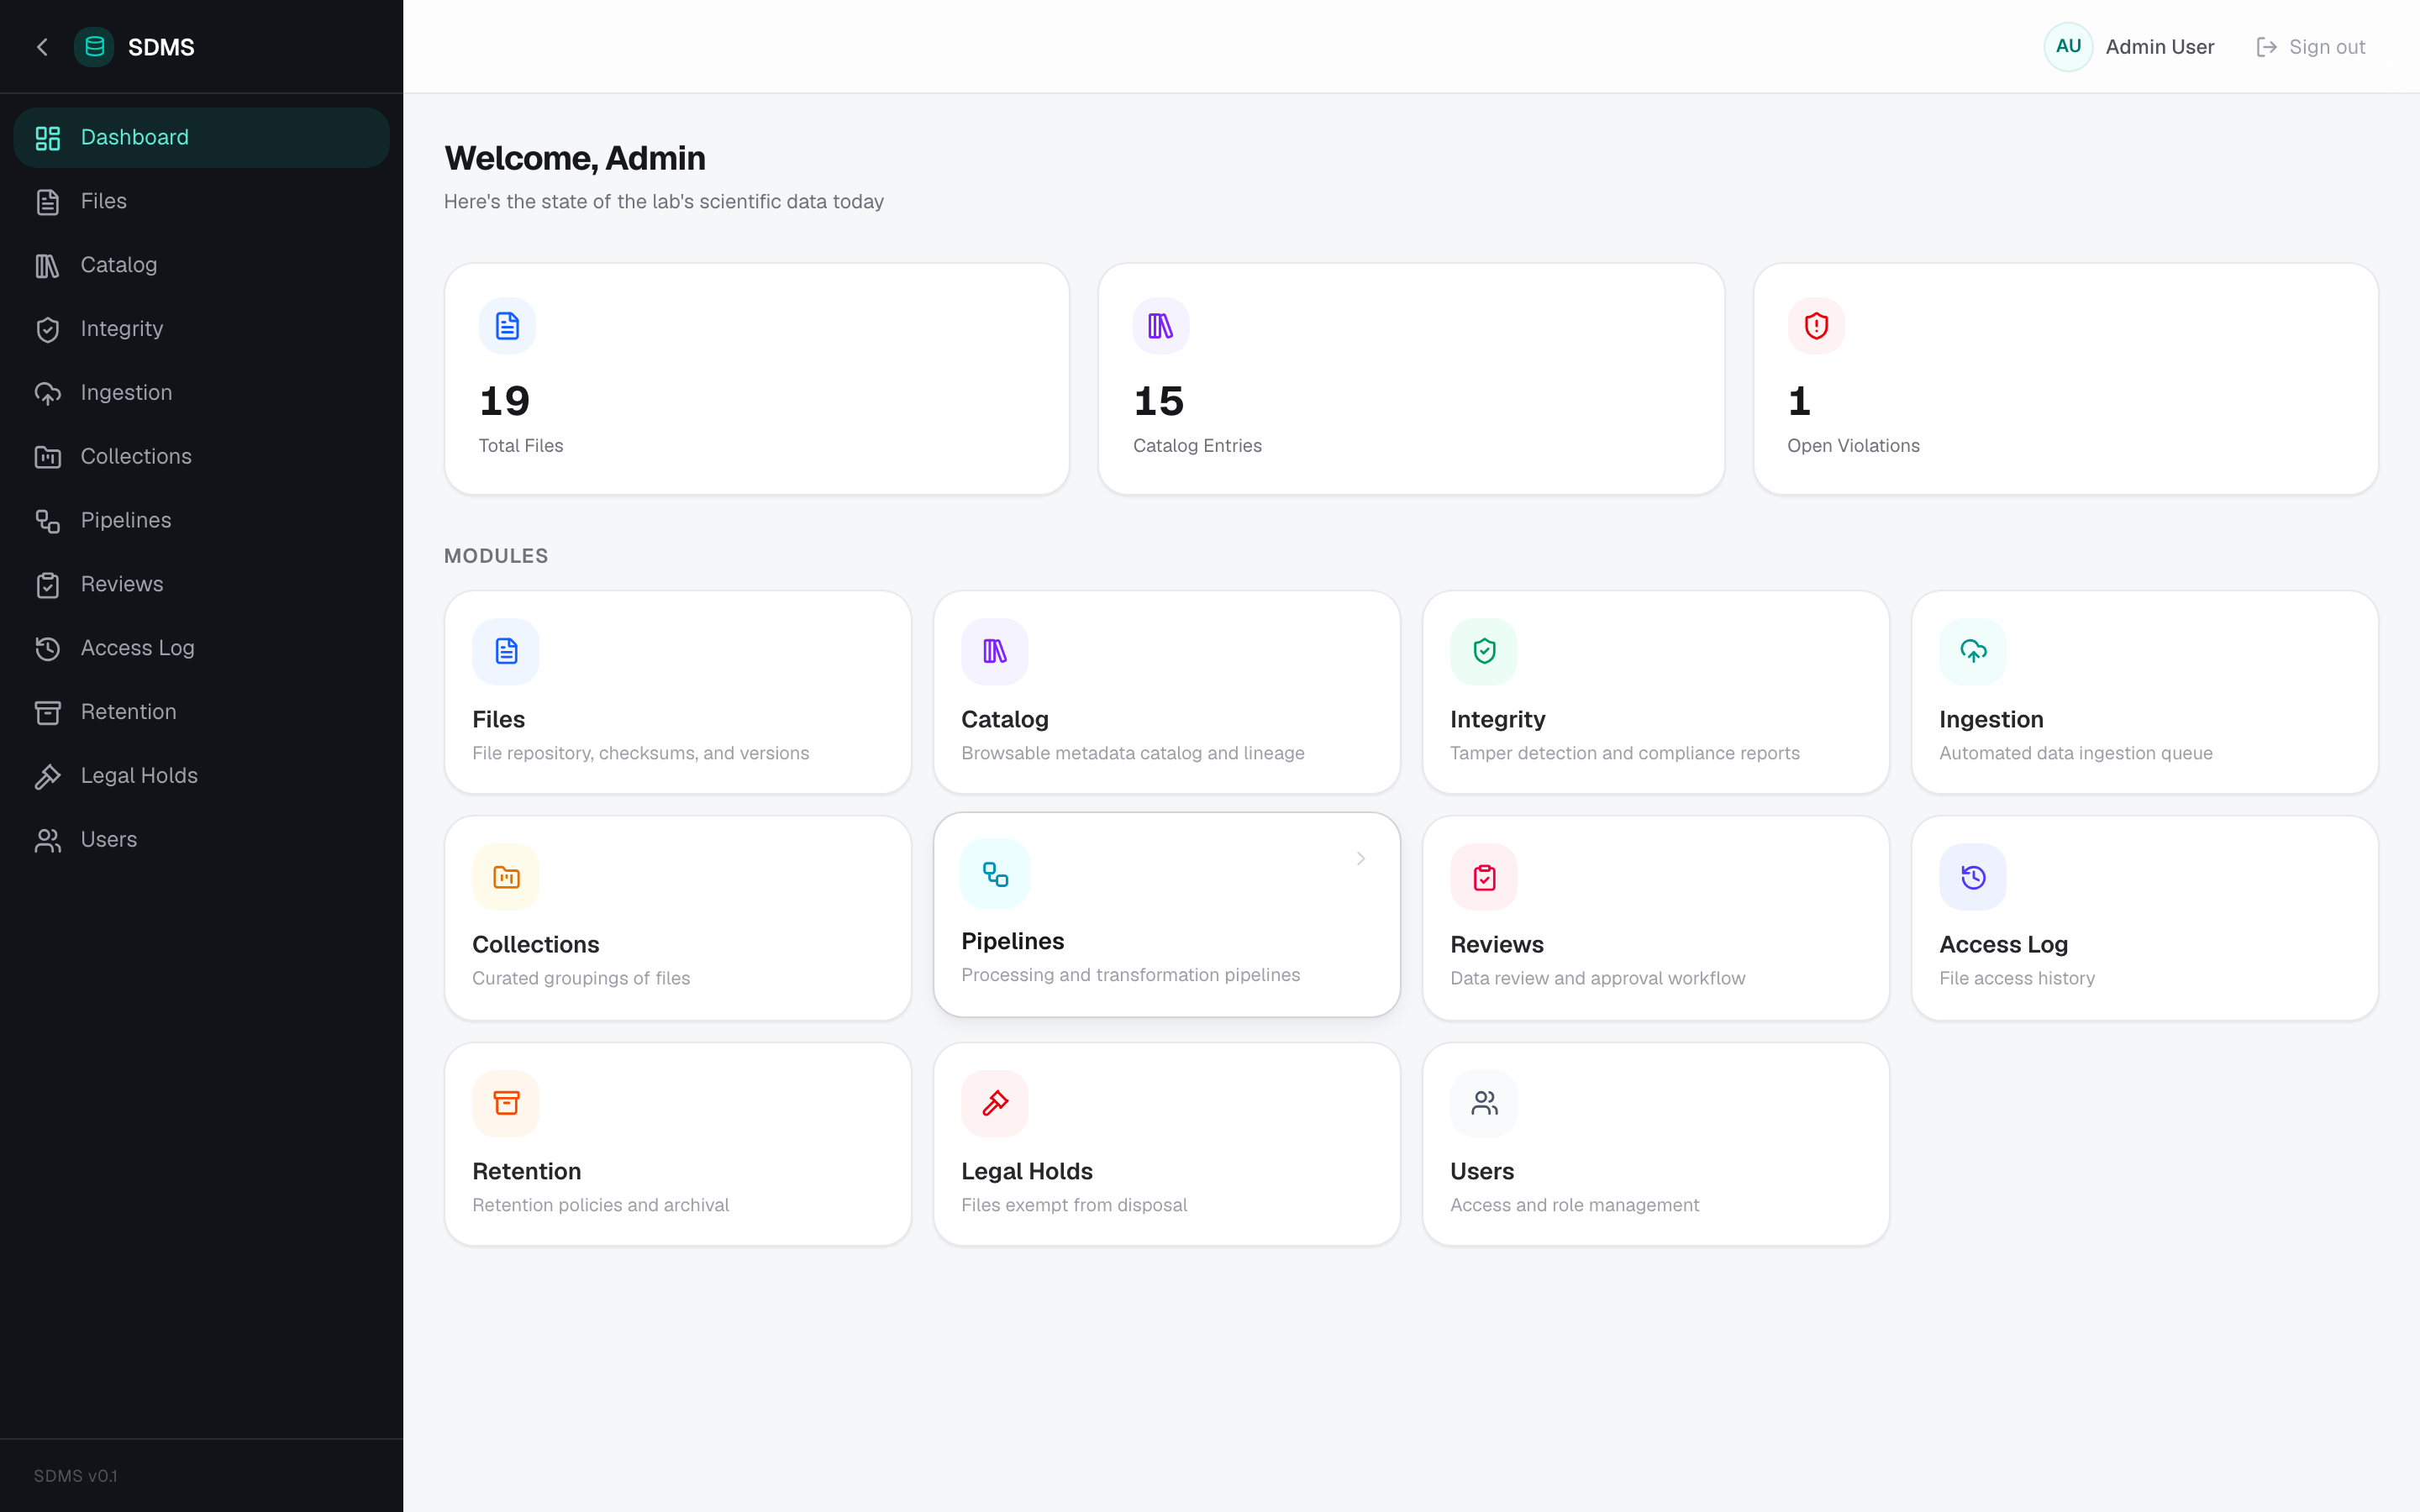Click the 19 Total Files count
2420x1512 pixels.
505,402
